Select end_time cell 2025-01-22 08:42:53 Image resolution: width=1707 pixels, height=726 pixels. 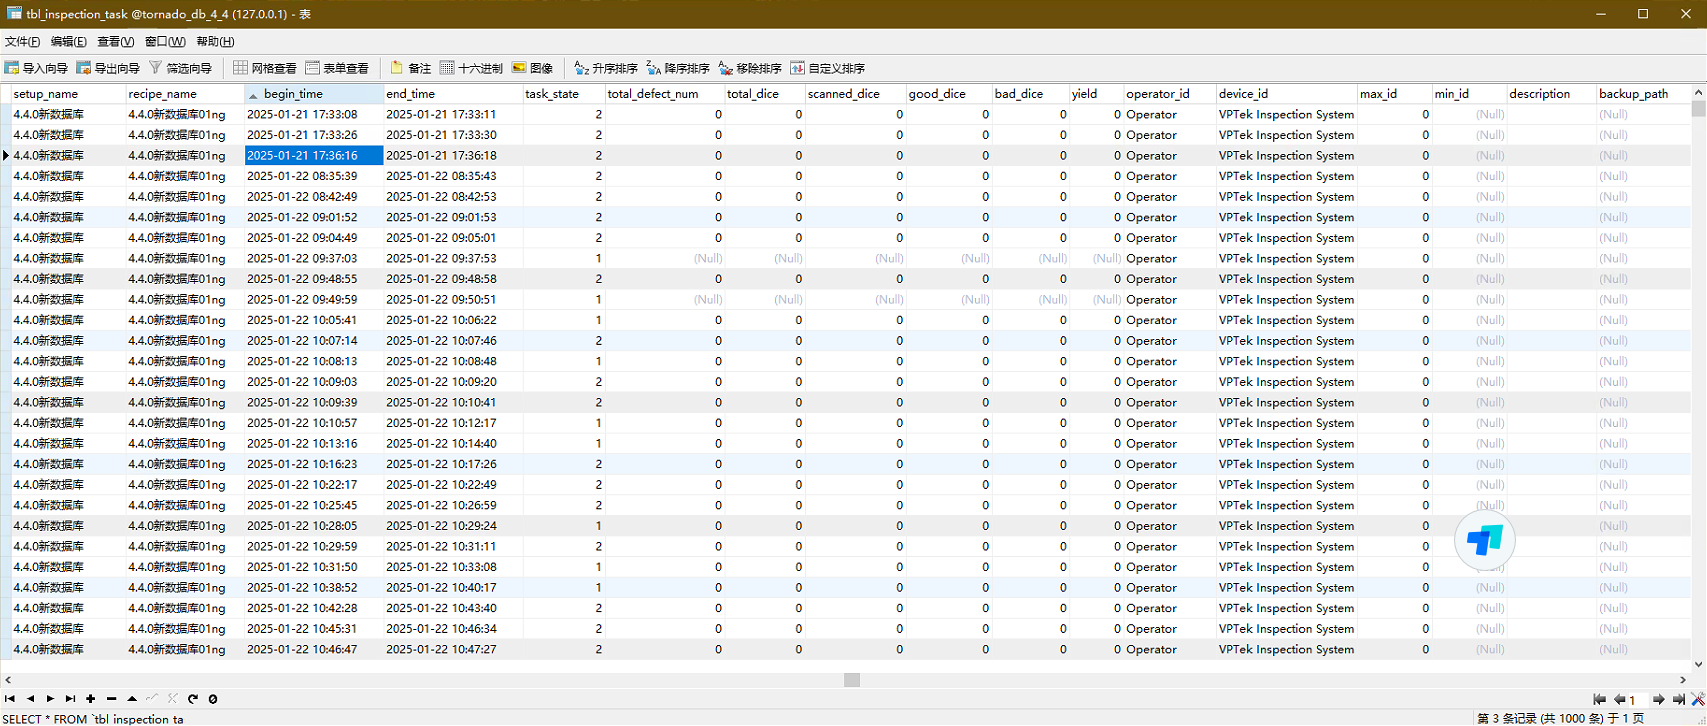453,196
